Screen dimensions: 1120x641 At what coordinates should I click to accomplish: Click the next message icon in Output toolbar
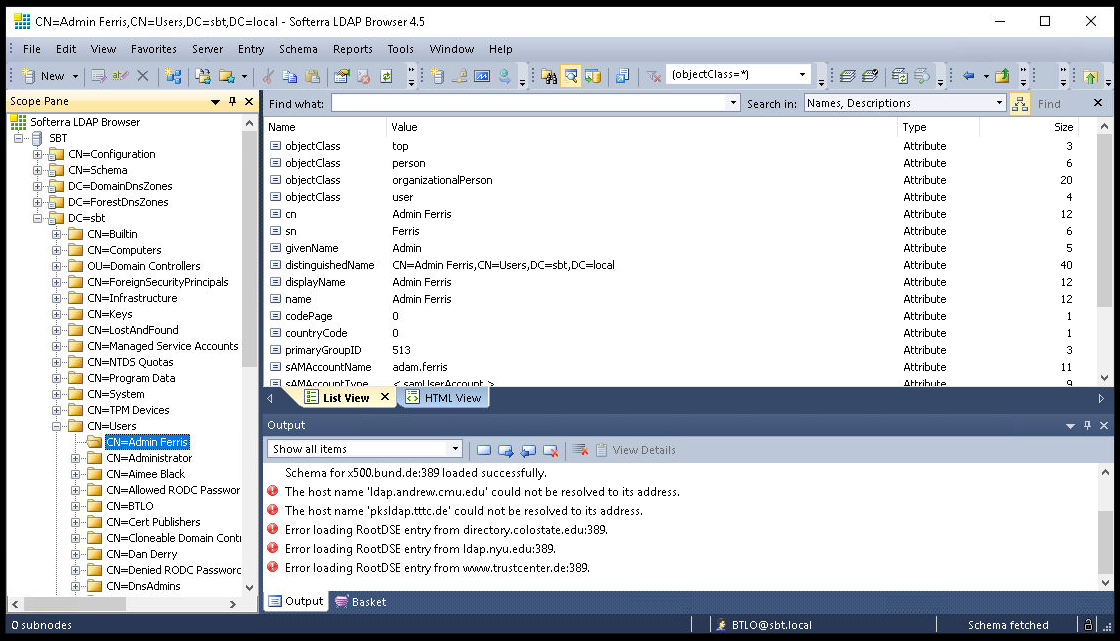click(506, 450)
